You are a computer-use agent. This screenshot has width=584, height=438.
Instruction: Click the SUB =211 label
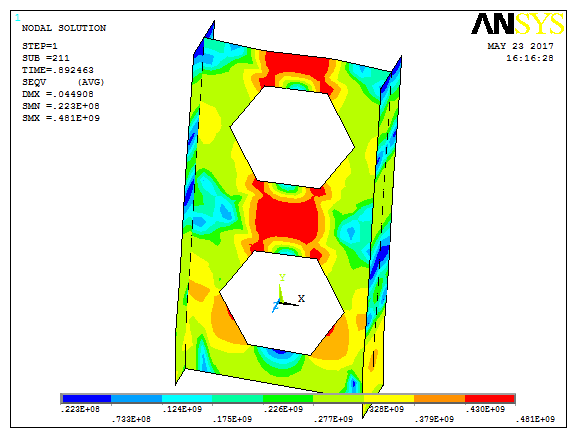point(46,58)
